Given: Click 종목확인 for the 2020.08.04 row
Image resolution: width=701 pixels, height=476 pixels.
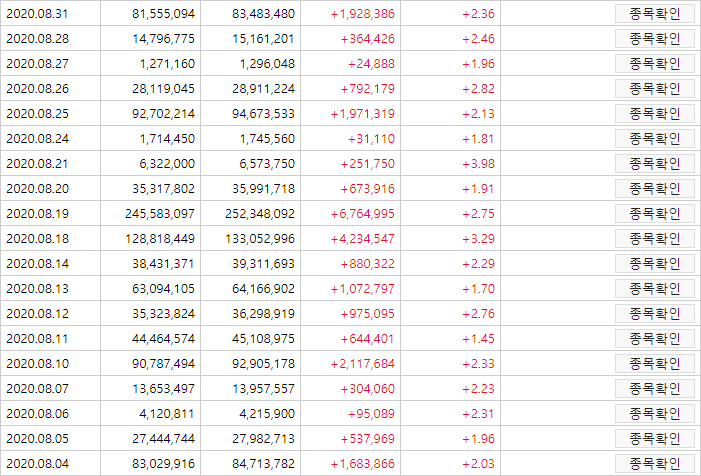Looking at the screenshot, I should 655,464.
